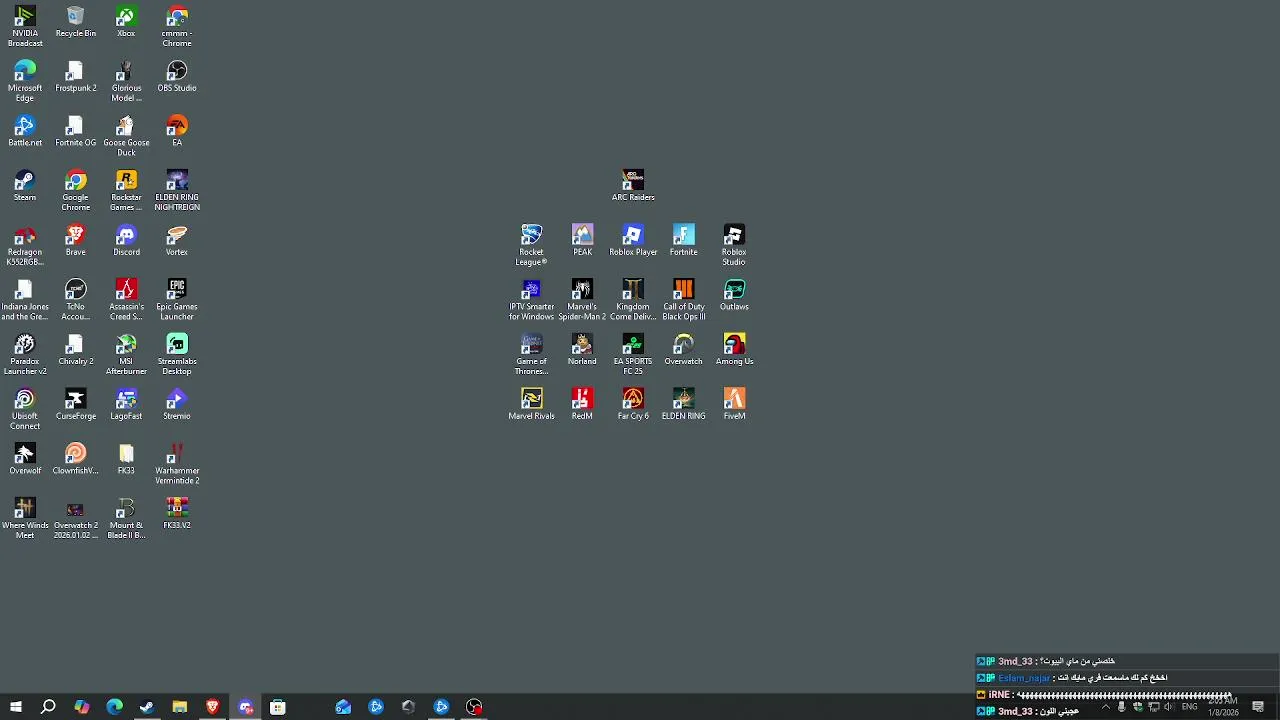This screenshot has width=1280, height=720.
Task: Select the Fortnite OG shortcut
Action: (x=76, y=132)
